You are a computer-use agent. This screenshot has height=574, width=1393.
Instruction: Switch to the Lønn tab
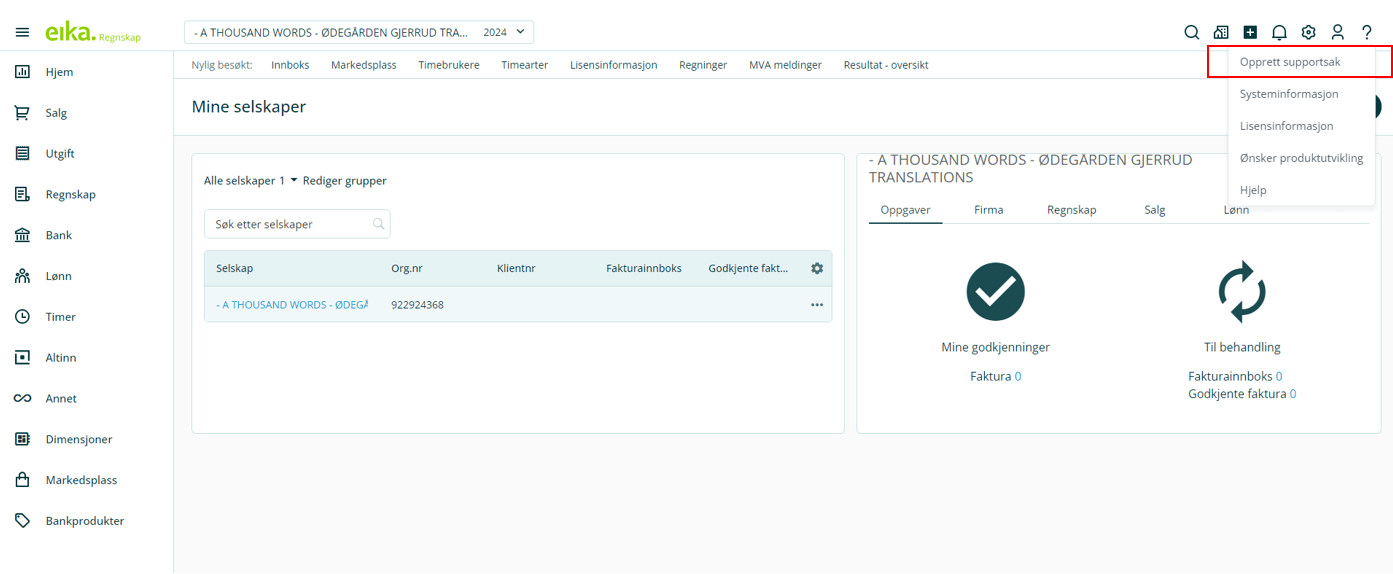coord(1236,210)
